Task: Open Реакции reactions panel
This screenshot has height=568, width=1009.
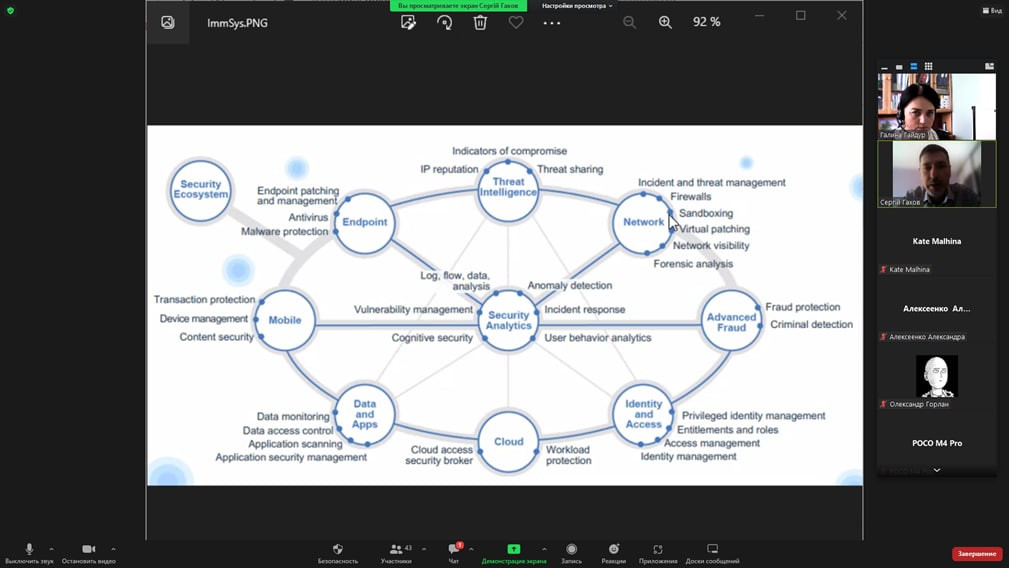Action: point(613,553)
